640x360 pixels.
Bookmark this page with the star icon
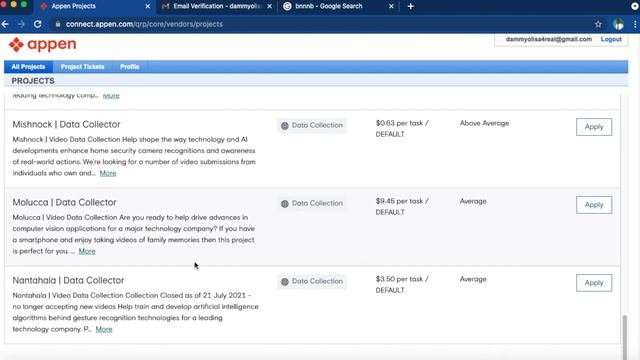coord(598,24)
